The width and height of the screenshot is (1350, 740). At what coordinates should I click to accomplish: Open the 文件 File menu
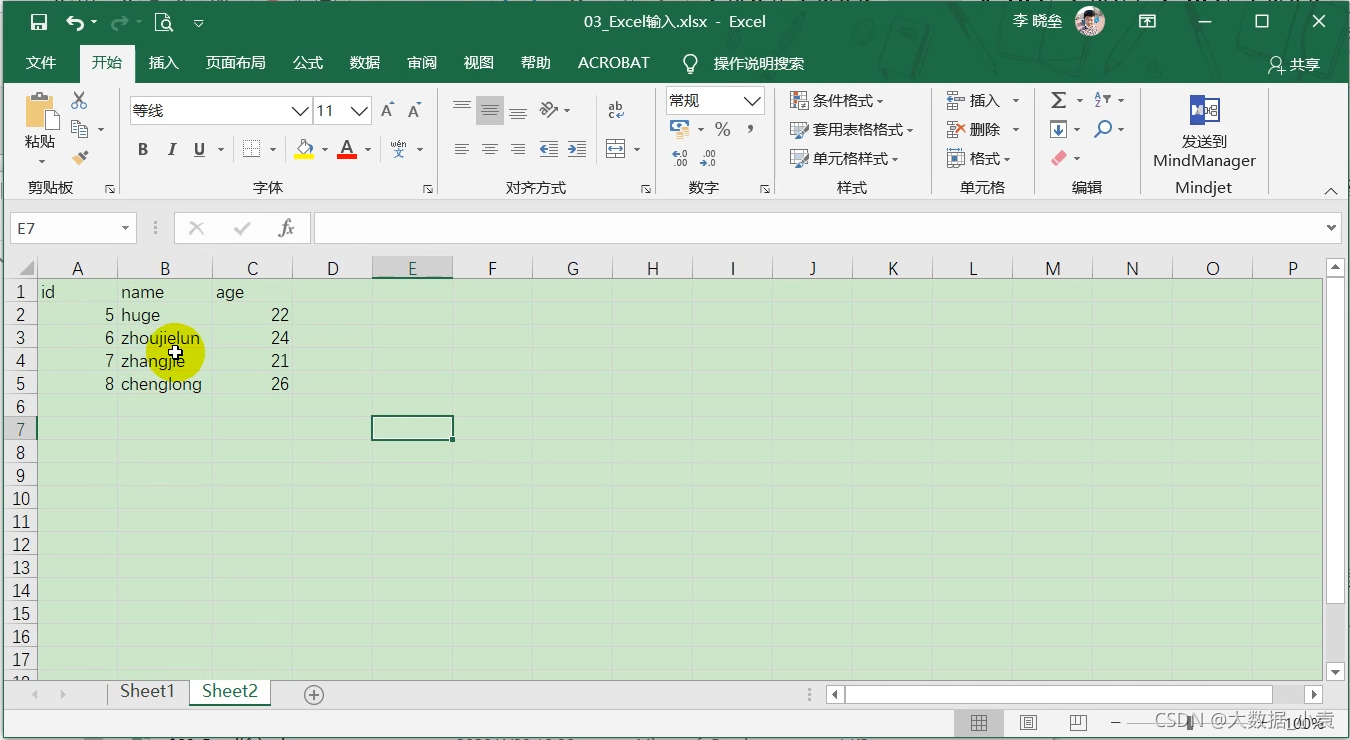[x=41, y=62]
